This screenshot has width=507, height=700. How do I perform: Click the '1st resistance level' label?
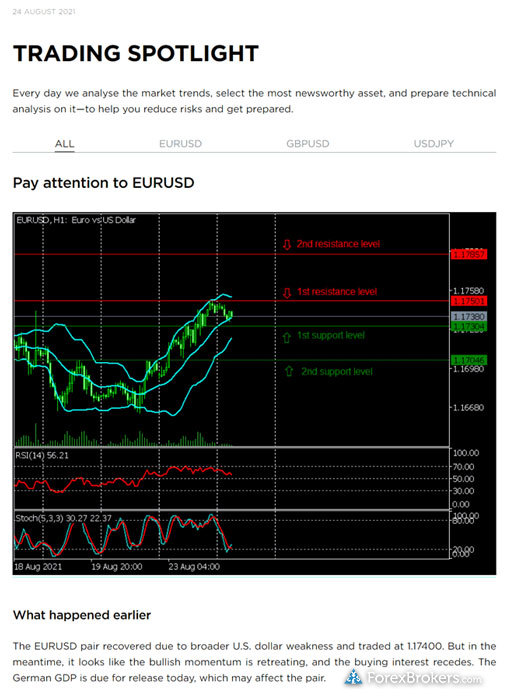[x=337, y=292]
